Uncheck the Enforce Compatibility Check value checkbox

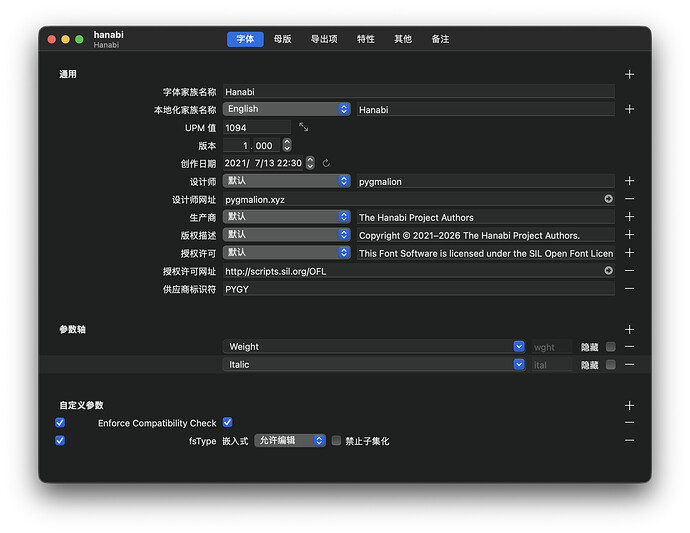click(228, 423)
